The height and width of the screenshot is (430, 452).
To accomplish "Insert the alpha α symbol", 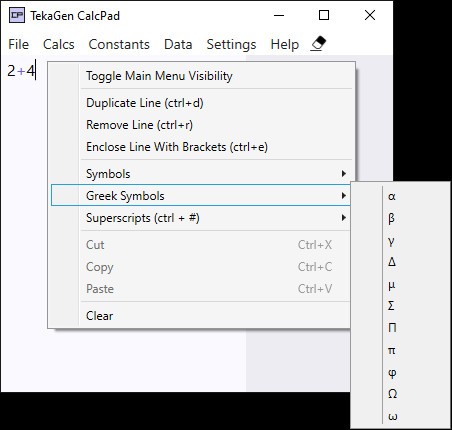I will coord(400,196).
